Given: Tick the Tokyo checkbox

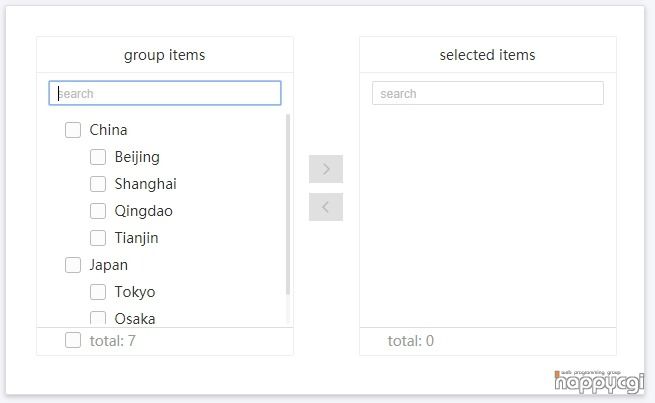Looking at the screenshot, I should (98, 292).
